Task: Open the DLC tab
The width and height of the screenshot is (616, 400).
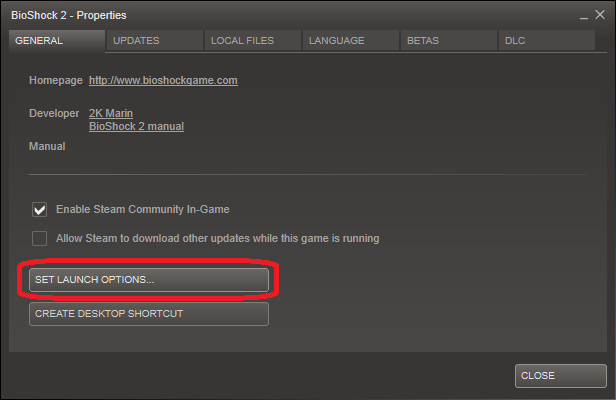Action: click(546, 40)
